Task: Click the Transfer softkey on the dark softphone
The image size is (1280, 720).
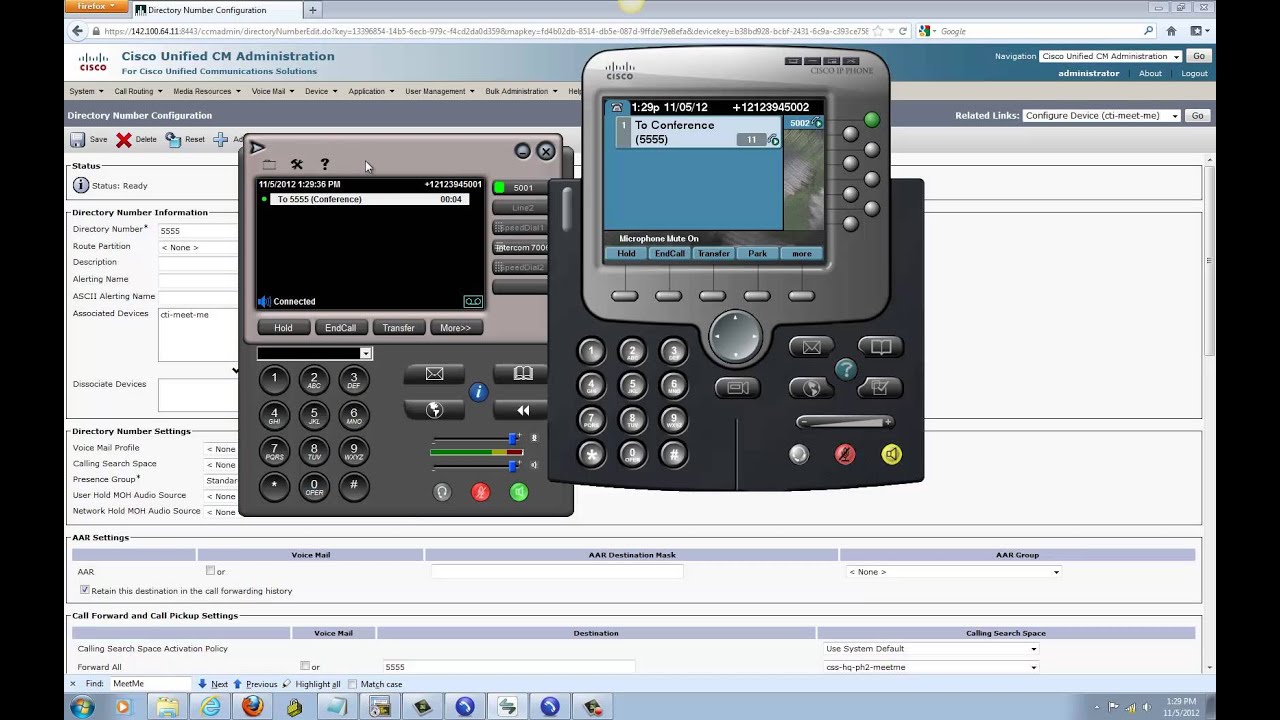Action: [398, 328]
